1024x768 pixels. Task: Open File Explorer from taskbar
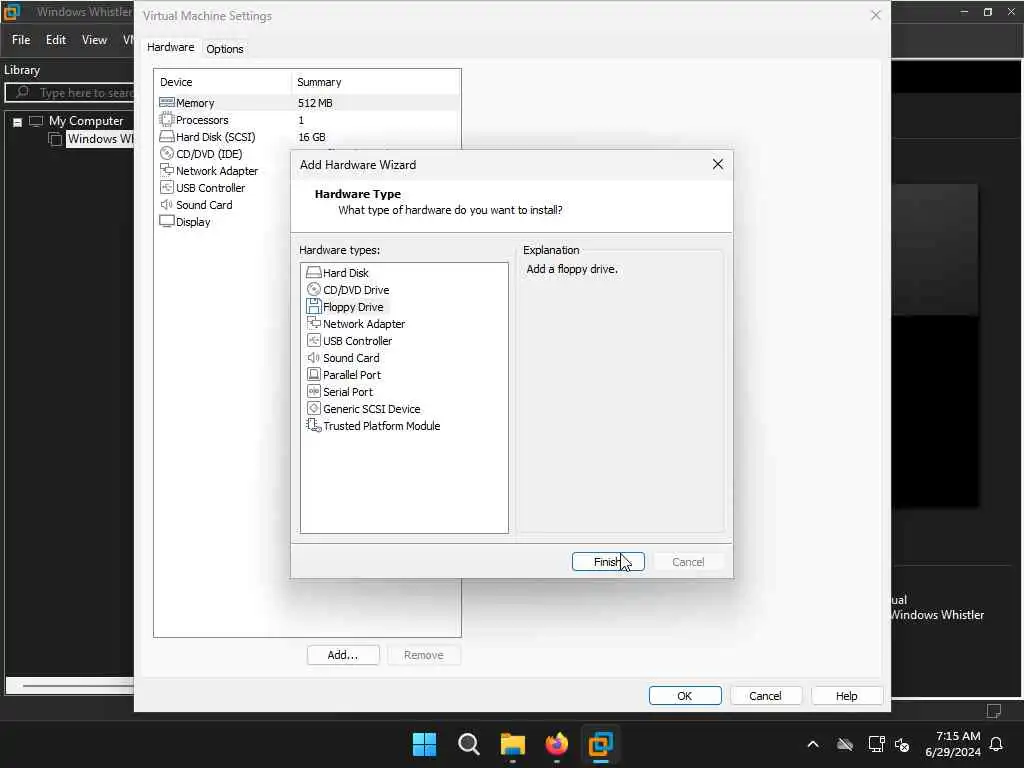(x=513, y=744)
